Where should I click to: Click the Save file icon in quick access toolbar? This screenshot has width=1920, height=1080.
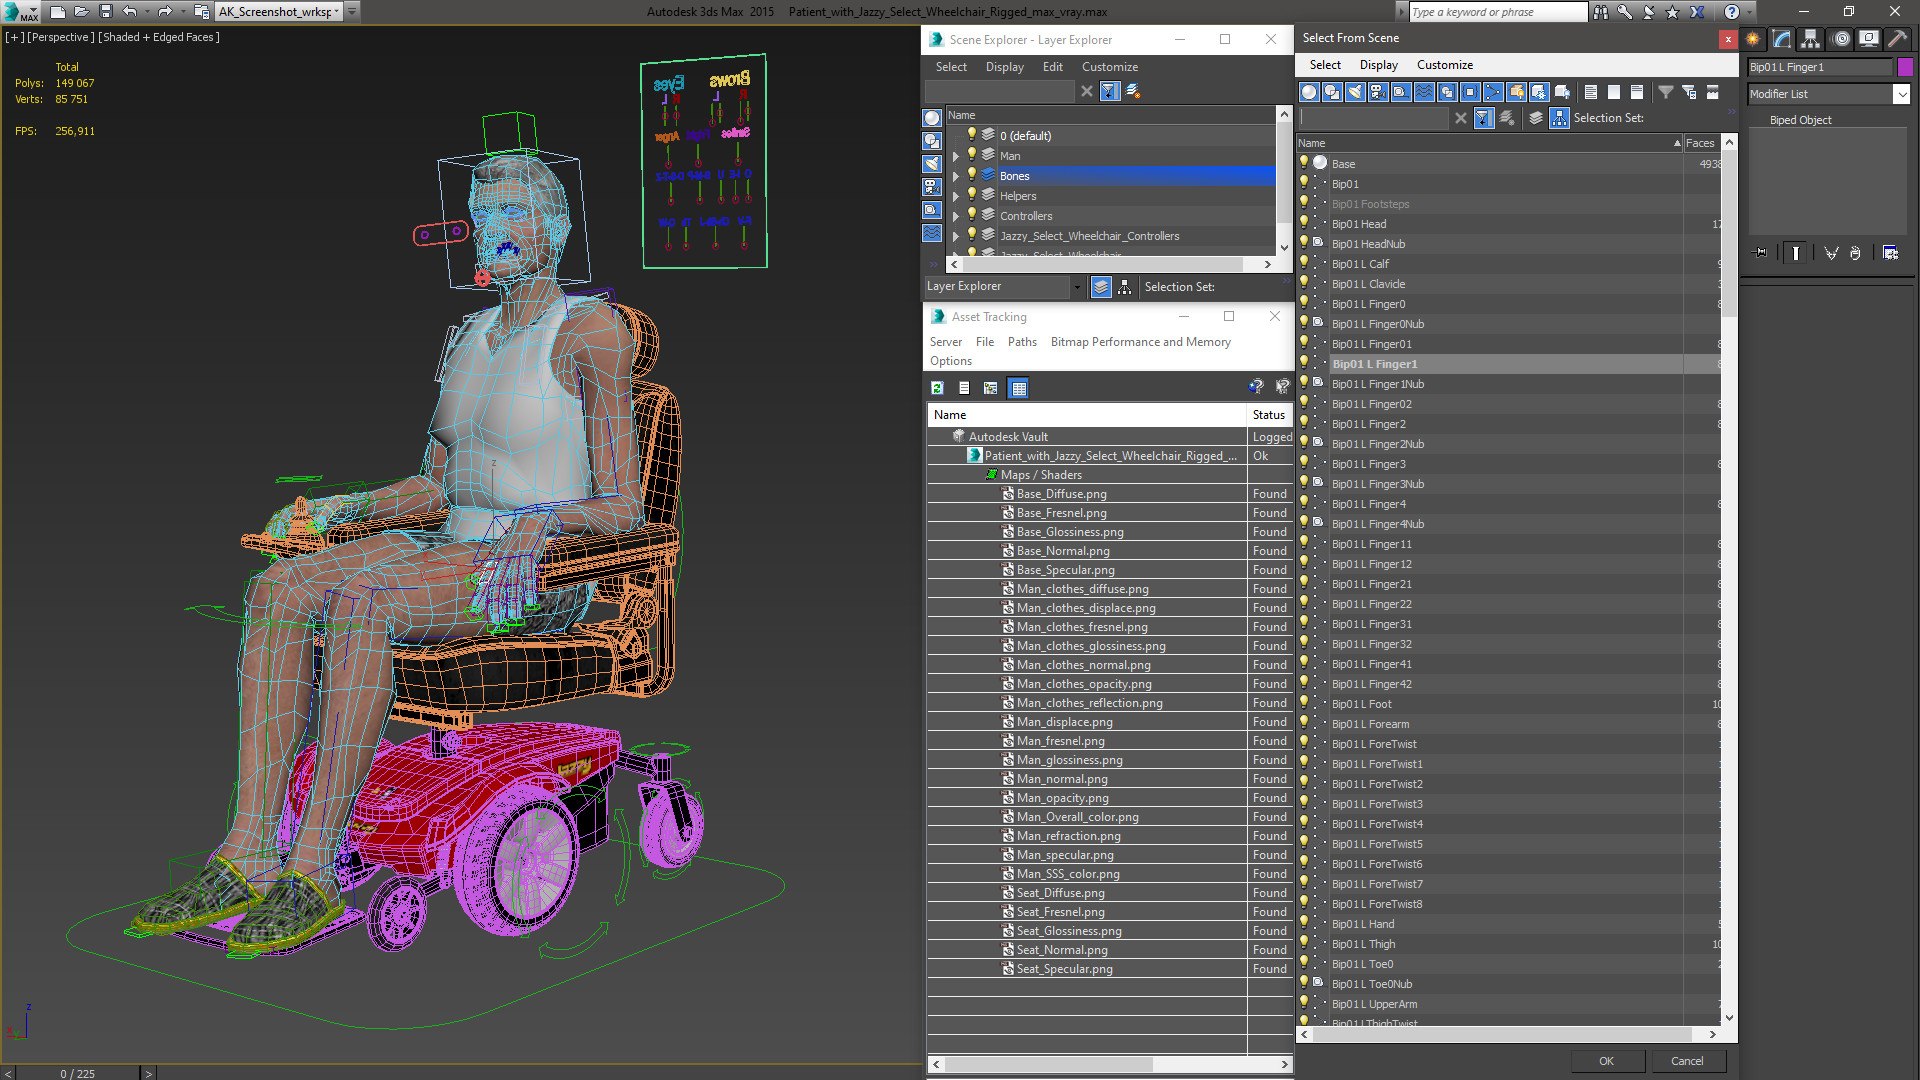click(105, 12)
